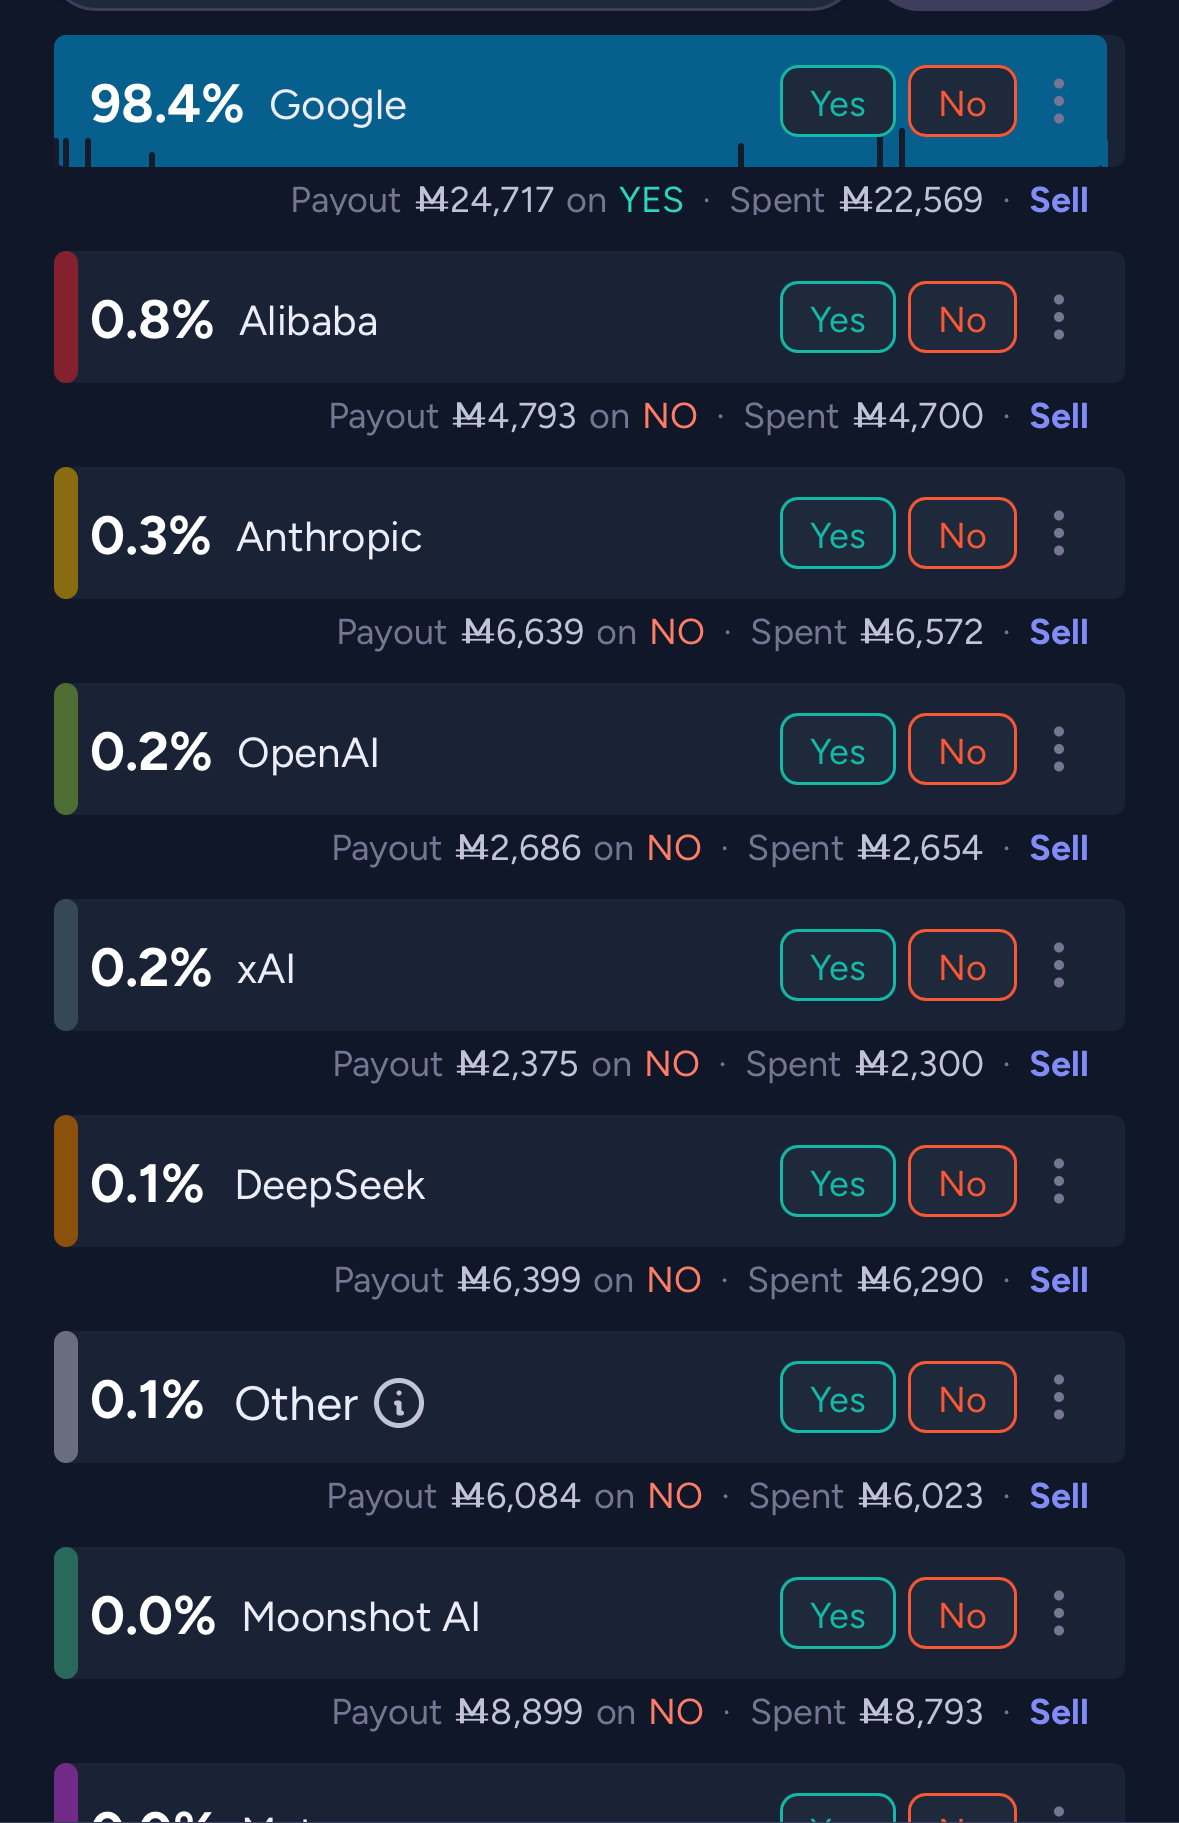This screenshot has height=1823, width=1179.
Task: Open the three-dot menu for xAI
Action: 1058,966
